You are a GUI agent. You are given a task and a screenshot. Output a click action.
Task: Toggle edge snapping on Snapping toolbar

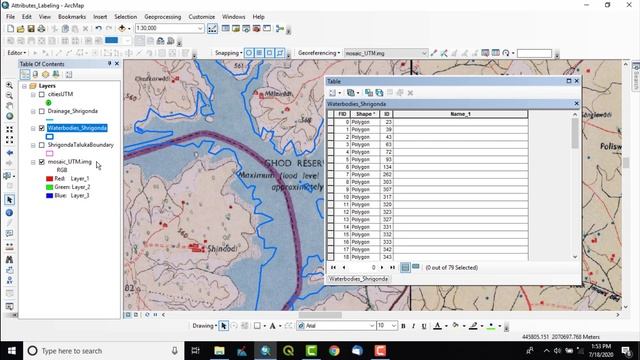tap(280, 53)
